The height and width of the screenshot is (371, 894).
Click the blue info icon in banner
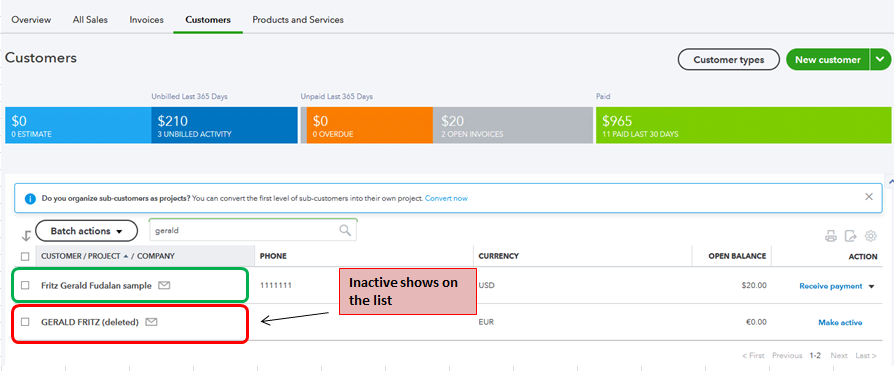(x=31, y=199)
